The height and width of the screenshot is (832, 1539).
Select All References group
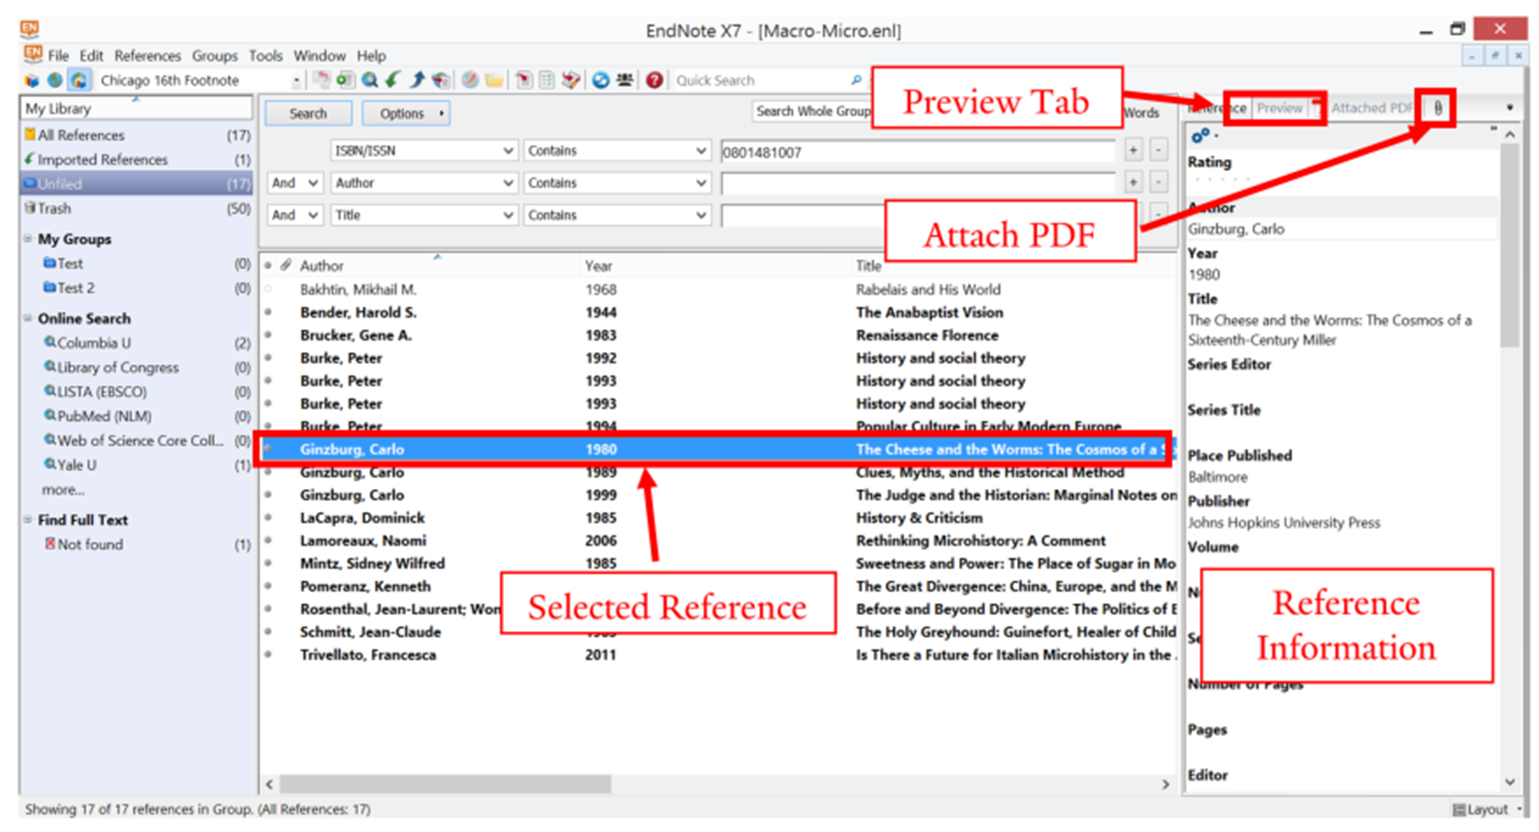coord(137,135)
